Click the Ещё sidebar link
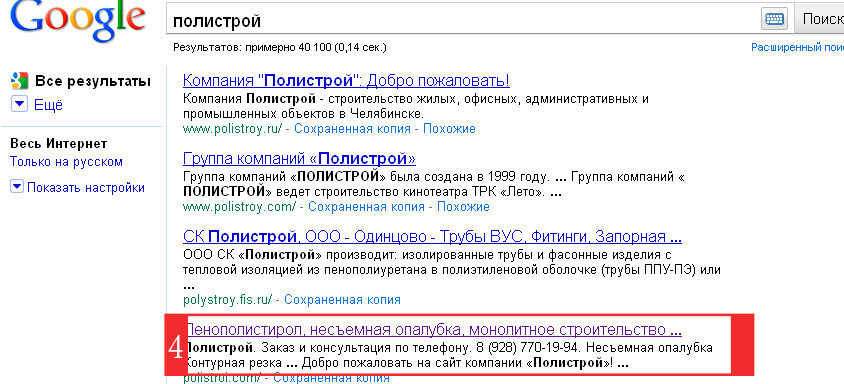The width and height of the screenshot is (844, 384). [48, 105]
